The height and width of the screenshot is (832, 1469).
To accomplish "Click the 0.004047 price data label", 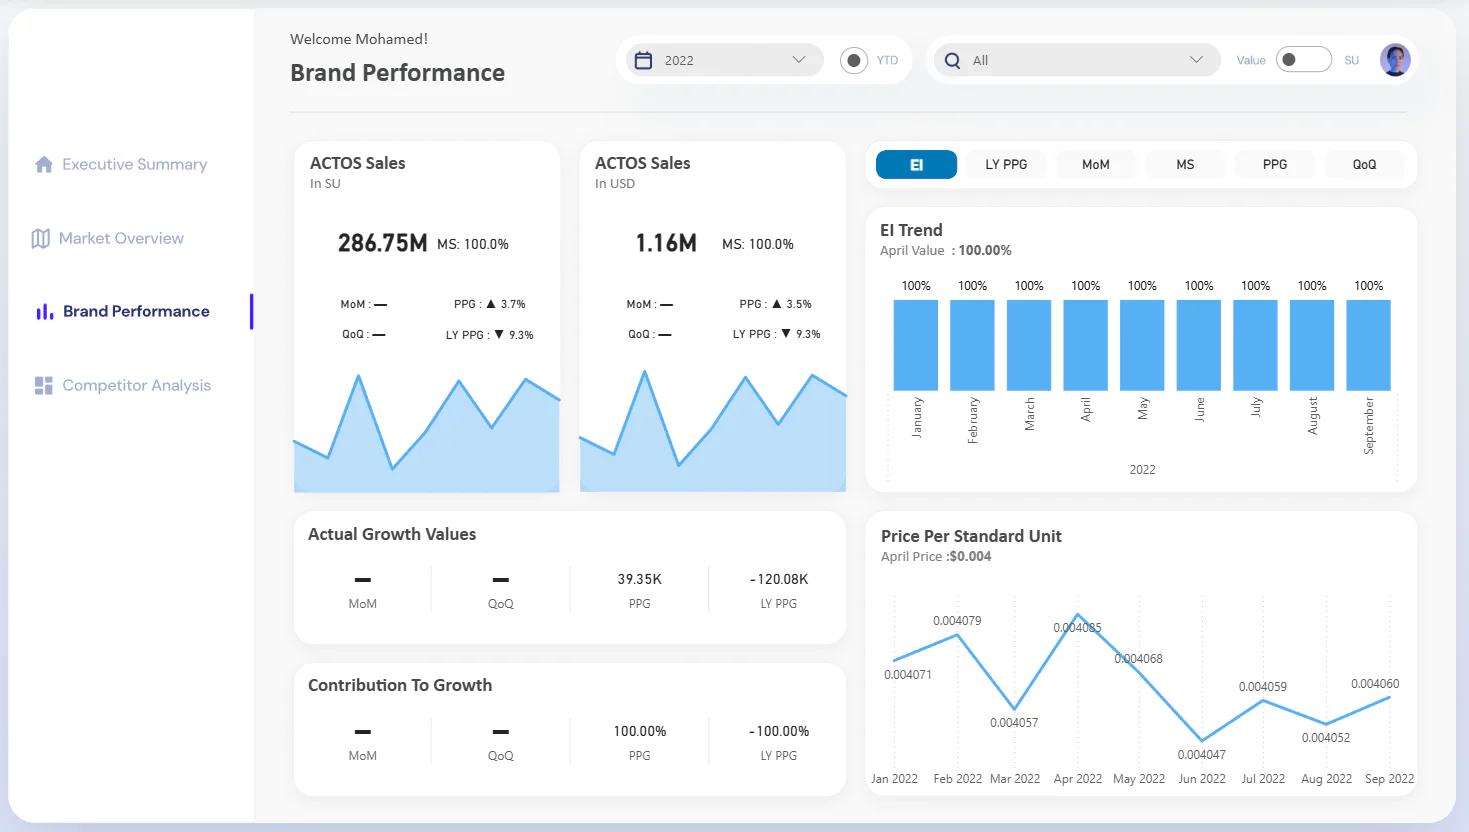I will click(x=1201, y=755).
